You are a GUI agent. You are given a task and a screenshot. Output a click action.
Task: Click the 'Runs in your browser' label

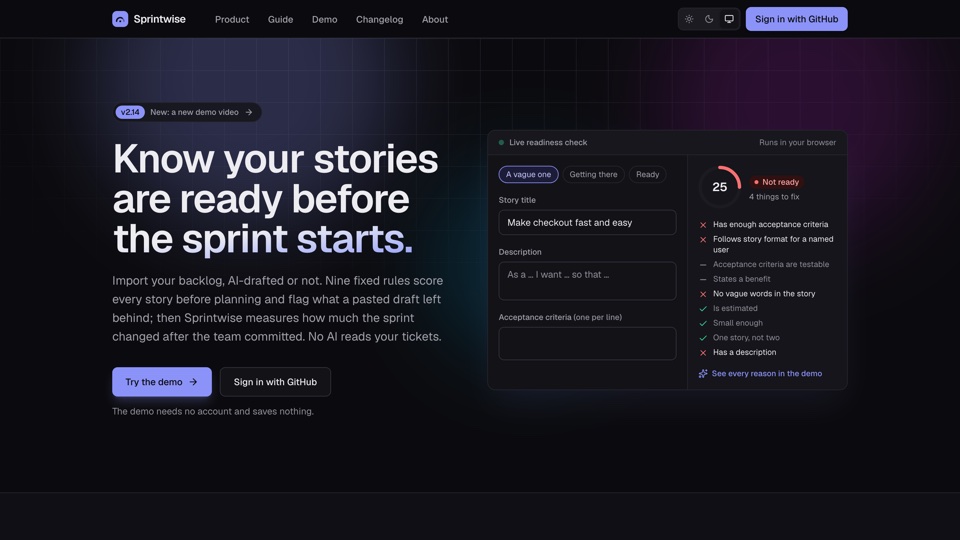(797, 143)
